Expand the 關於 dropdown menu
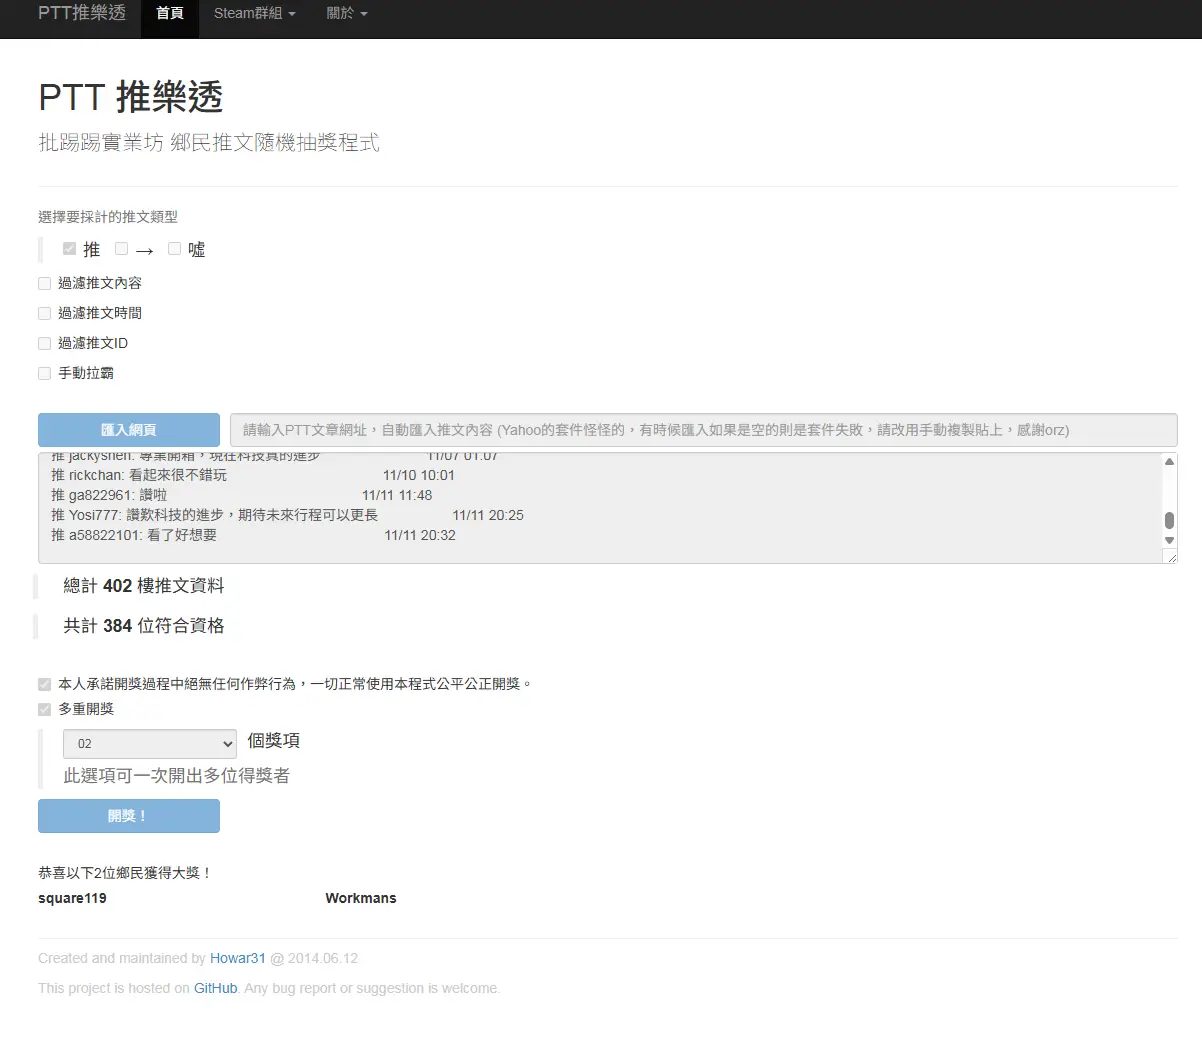 [x=346, y=14]
